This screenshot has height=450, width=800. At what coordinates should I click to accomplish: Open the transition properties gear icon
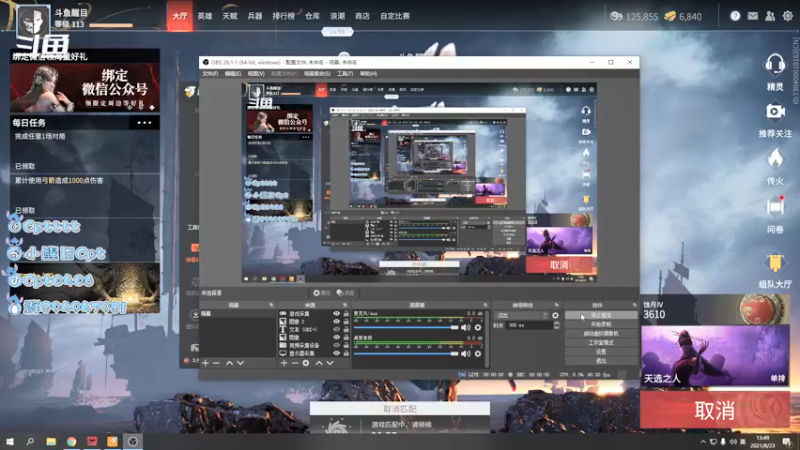(555, 316)
